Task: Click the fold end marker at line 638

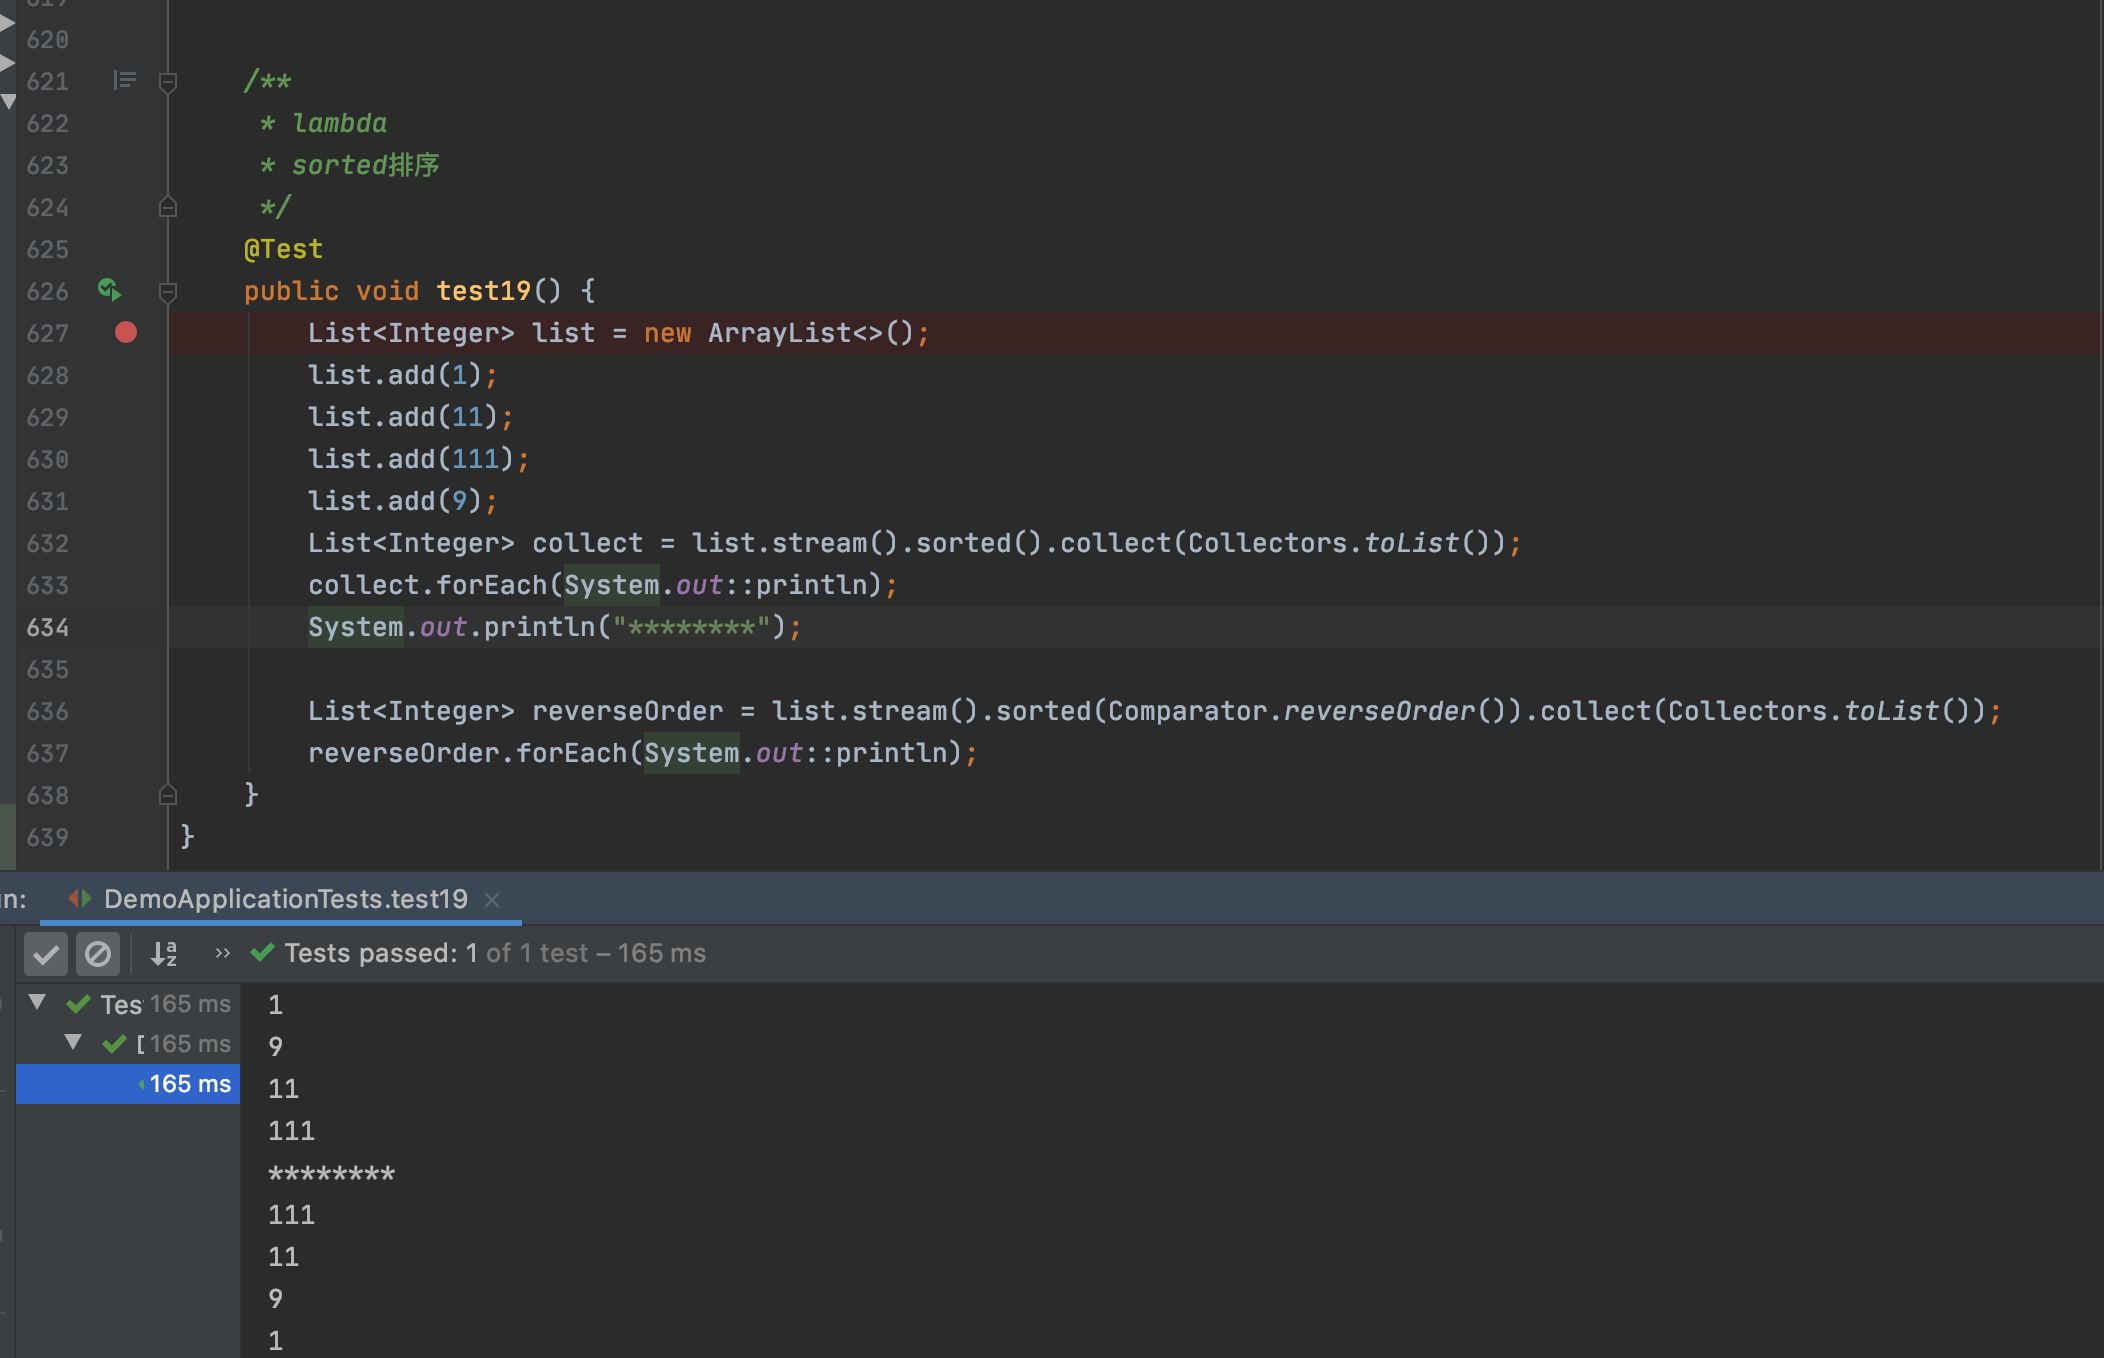Action: click(x=168, y=795)
